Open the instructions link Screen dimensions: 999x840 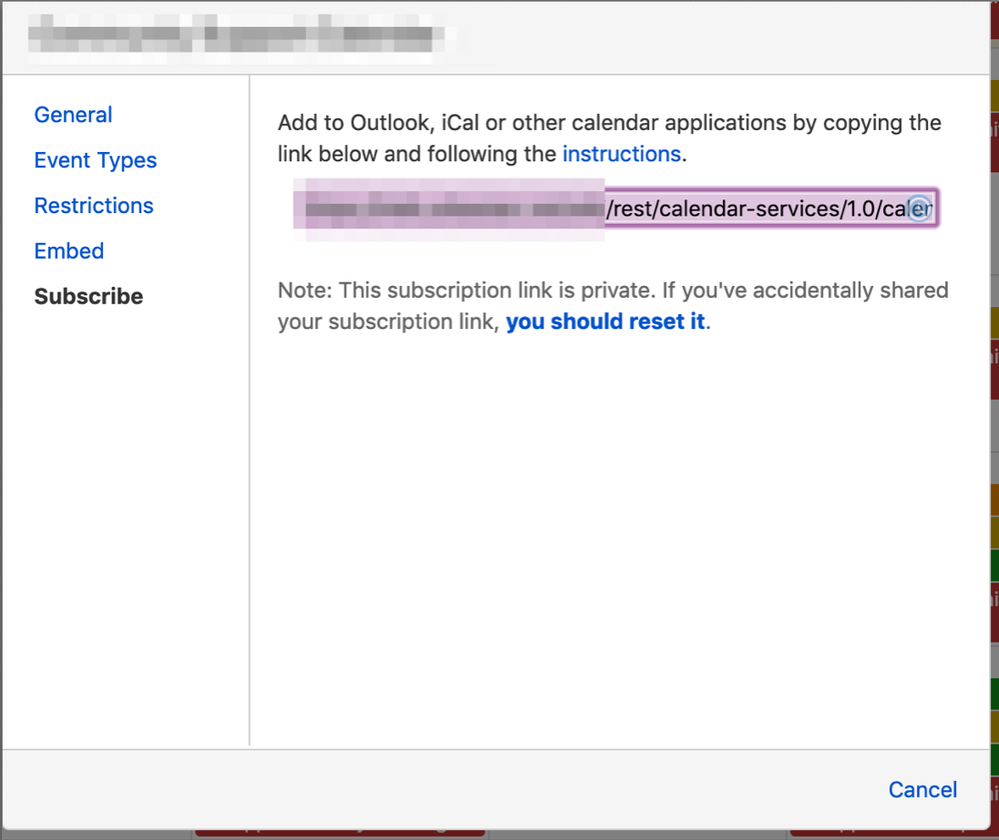621,154
